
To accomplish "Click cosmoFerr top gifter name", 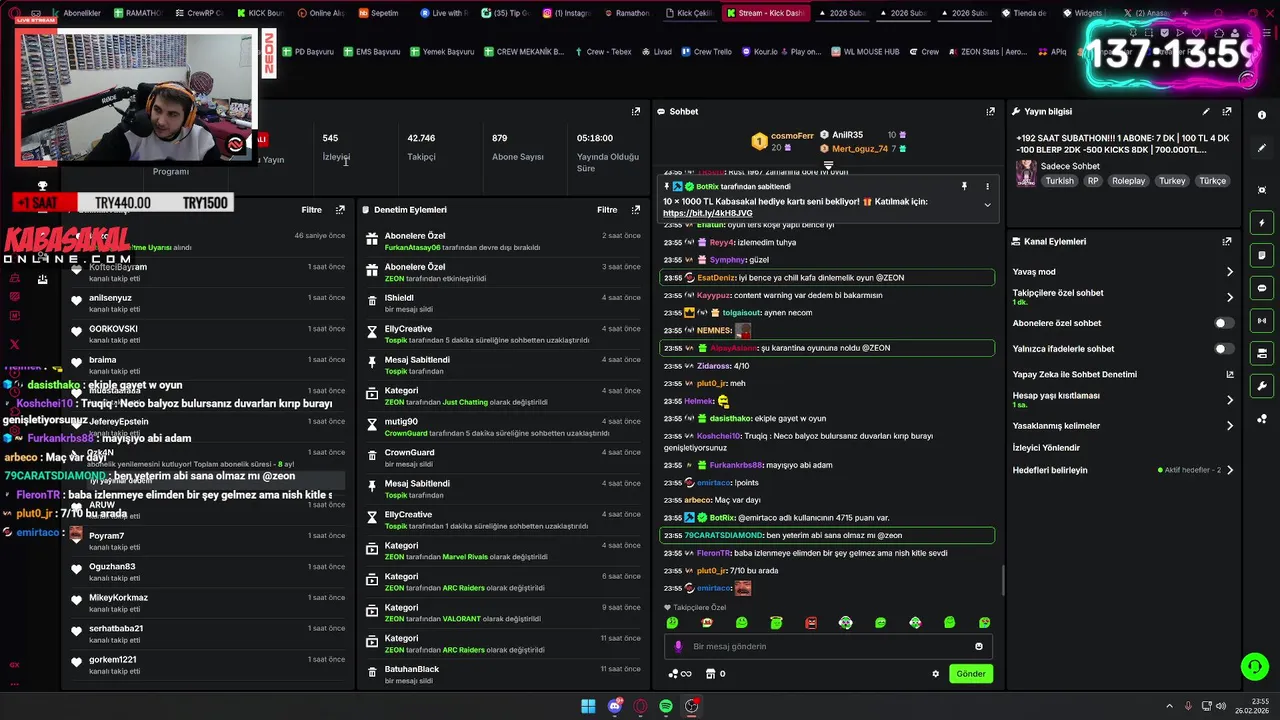I will (792, 136).
